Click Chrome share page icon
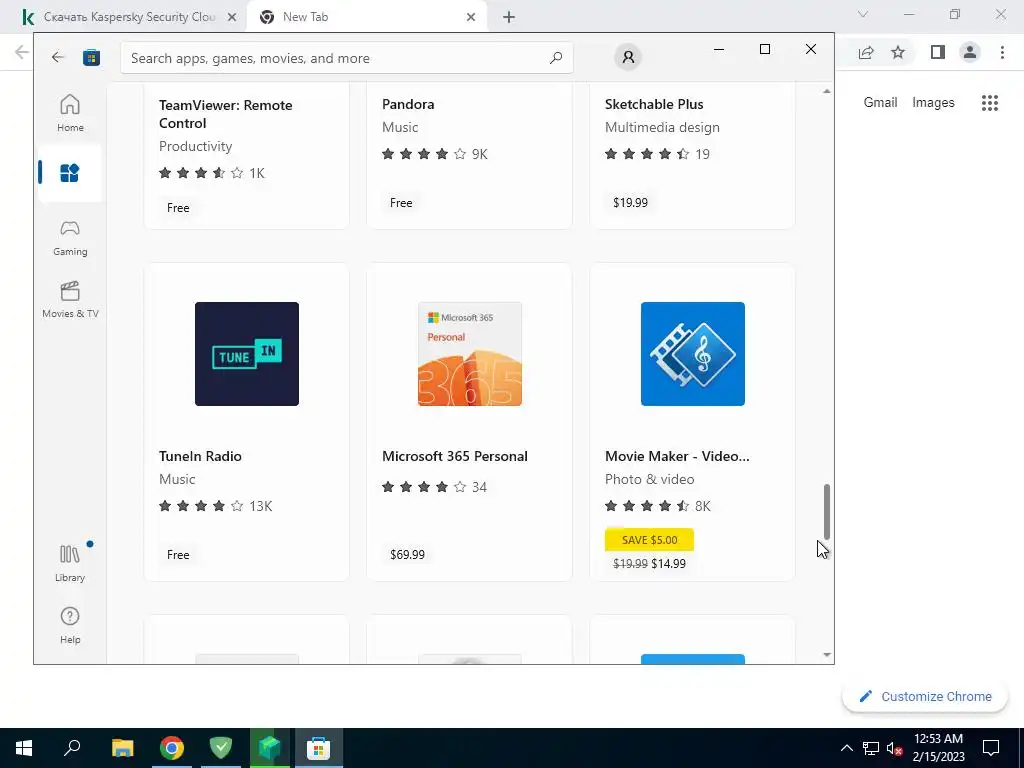 point(866,52)
